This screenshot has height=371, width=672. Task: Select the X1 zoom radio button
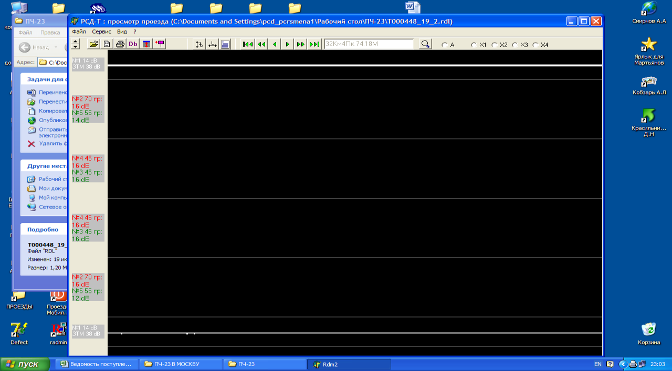(x=474, y=45)
